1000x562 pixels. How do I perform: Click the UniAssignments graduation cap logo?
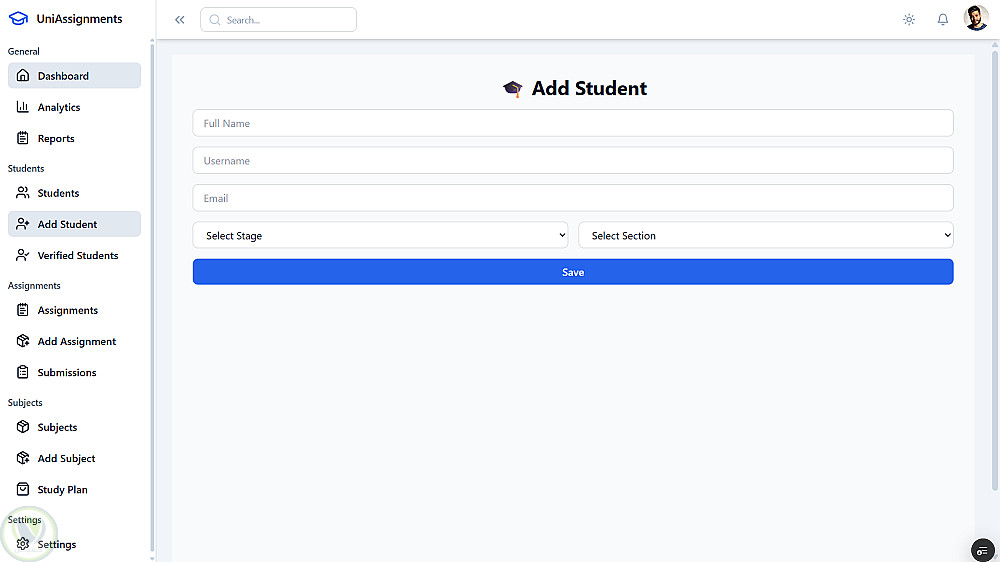(x=18, y=18)
